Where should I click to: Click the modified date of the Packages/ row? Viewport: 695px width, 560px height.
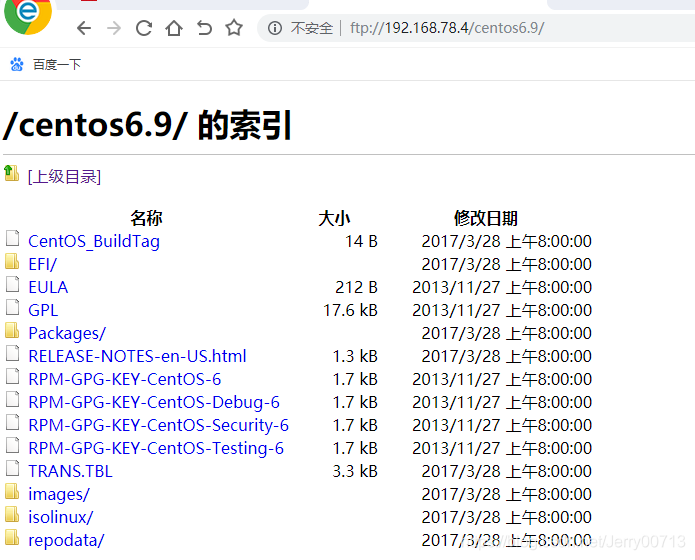pos(507,333)
